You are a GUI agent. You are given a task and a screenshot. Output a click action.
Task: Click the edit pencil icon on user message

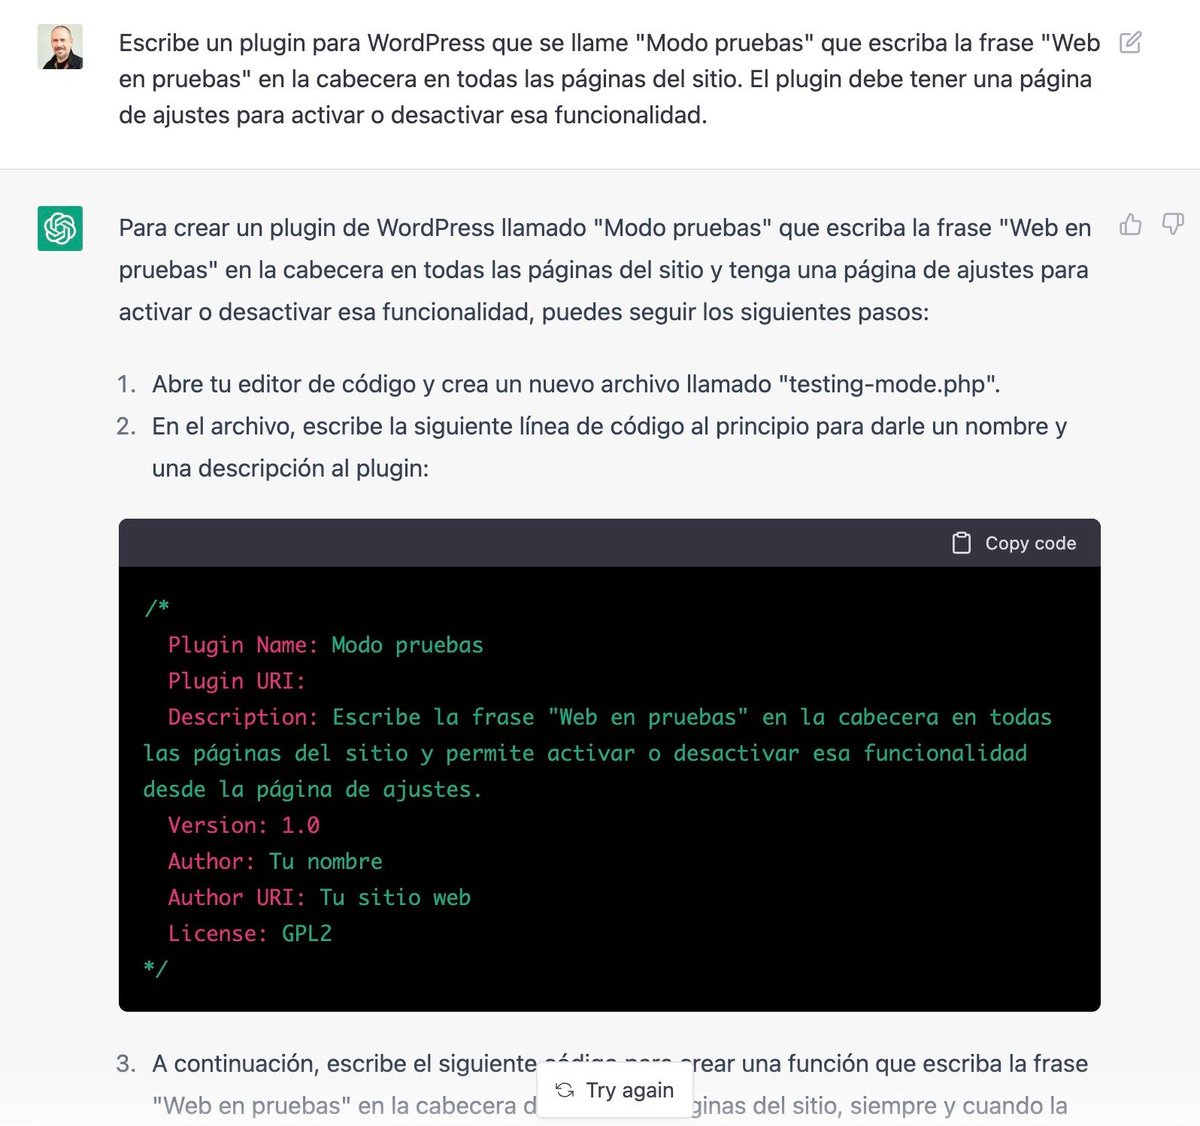tap(1131, 44)
